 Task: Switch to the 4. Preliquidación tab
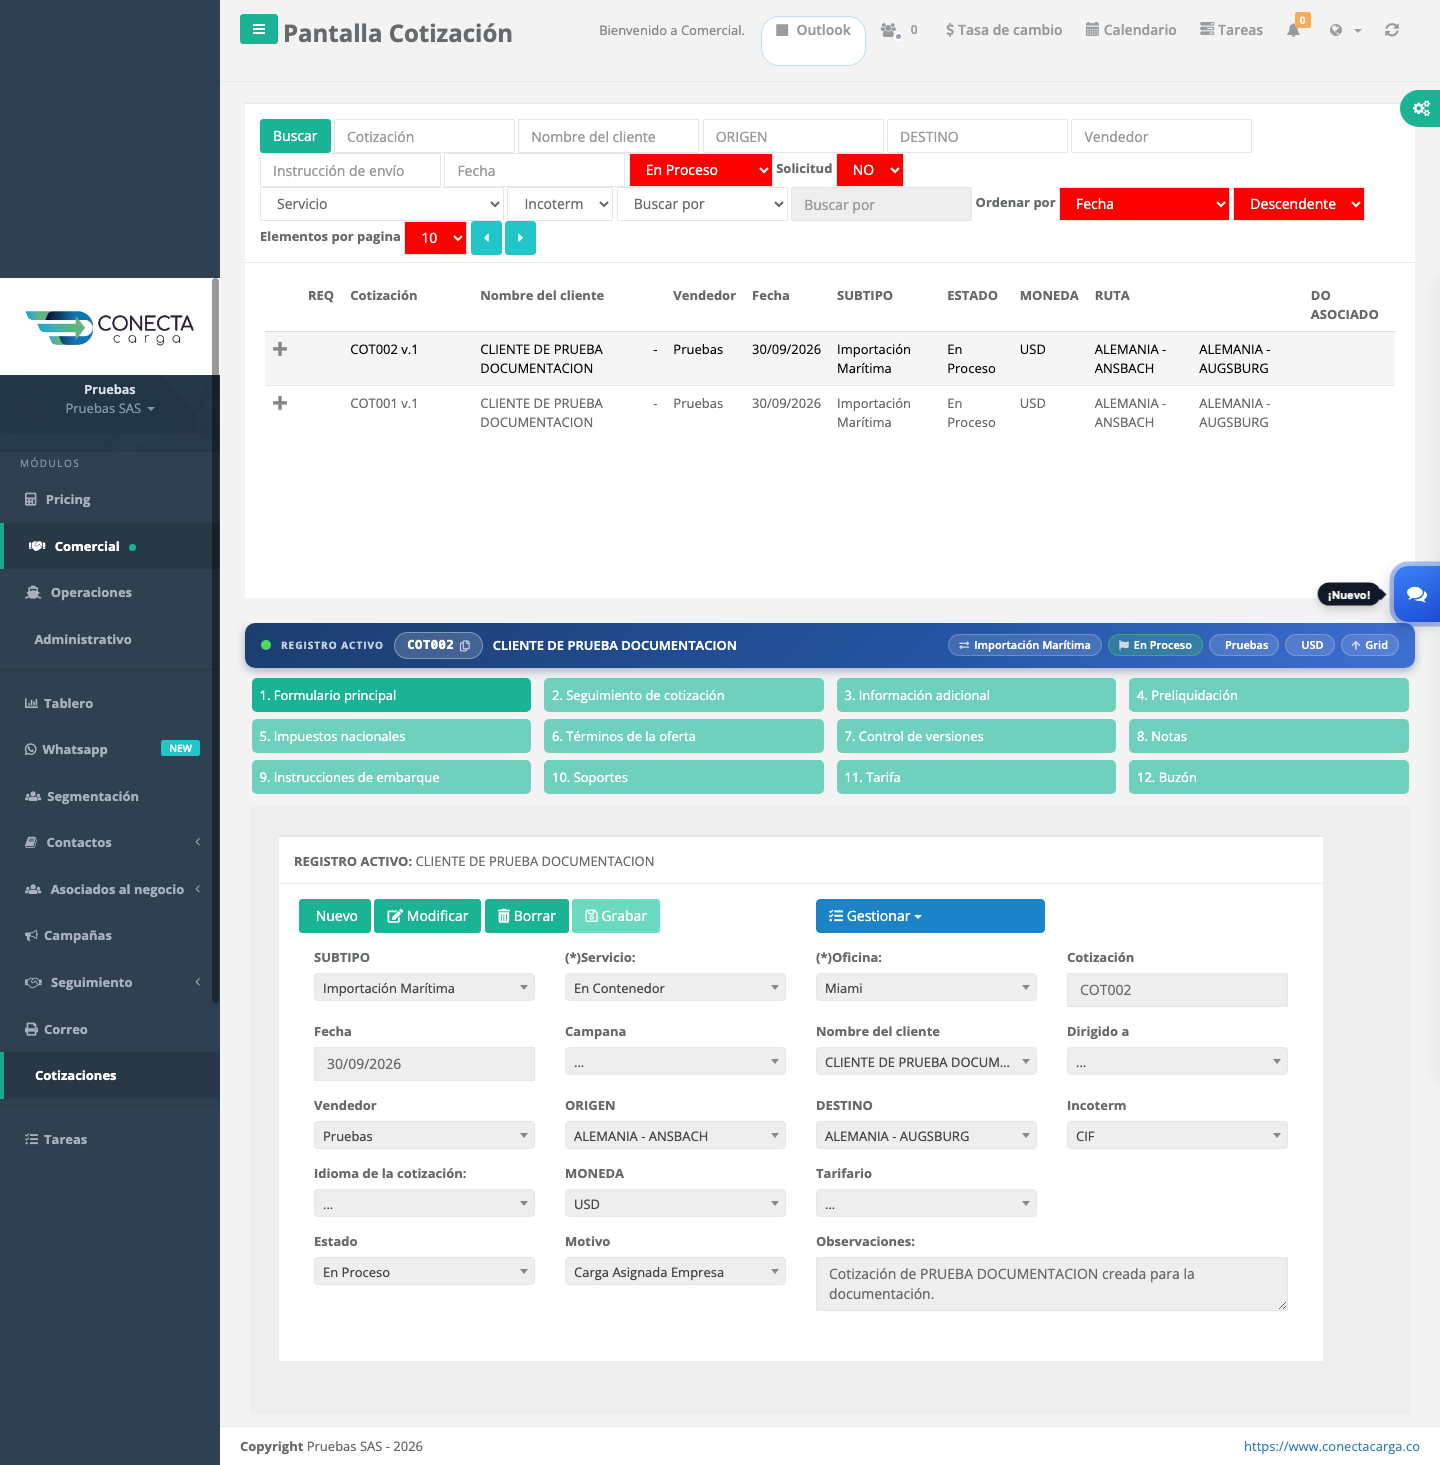pyautogui.click(x=1268, y=695)
